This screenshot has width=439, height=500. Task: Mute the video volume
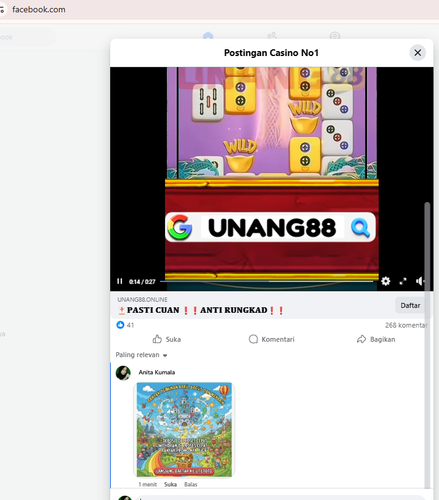click(420, 282)
